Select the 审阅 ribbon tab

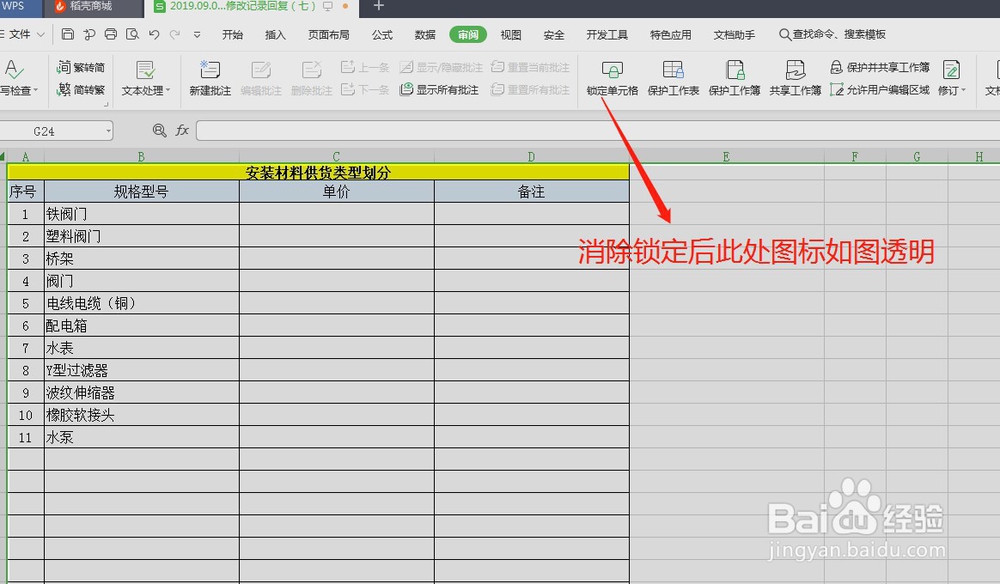pos(468,35)
